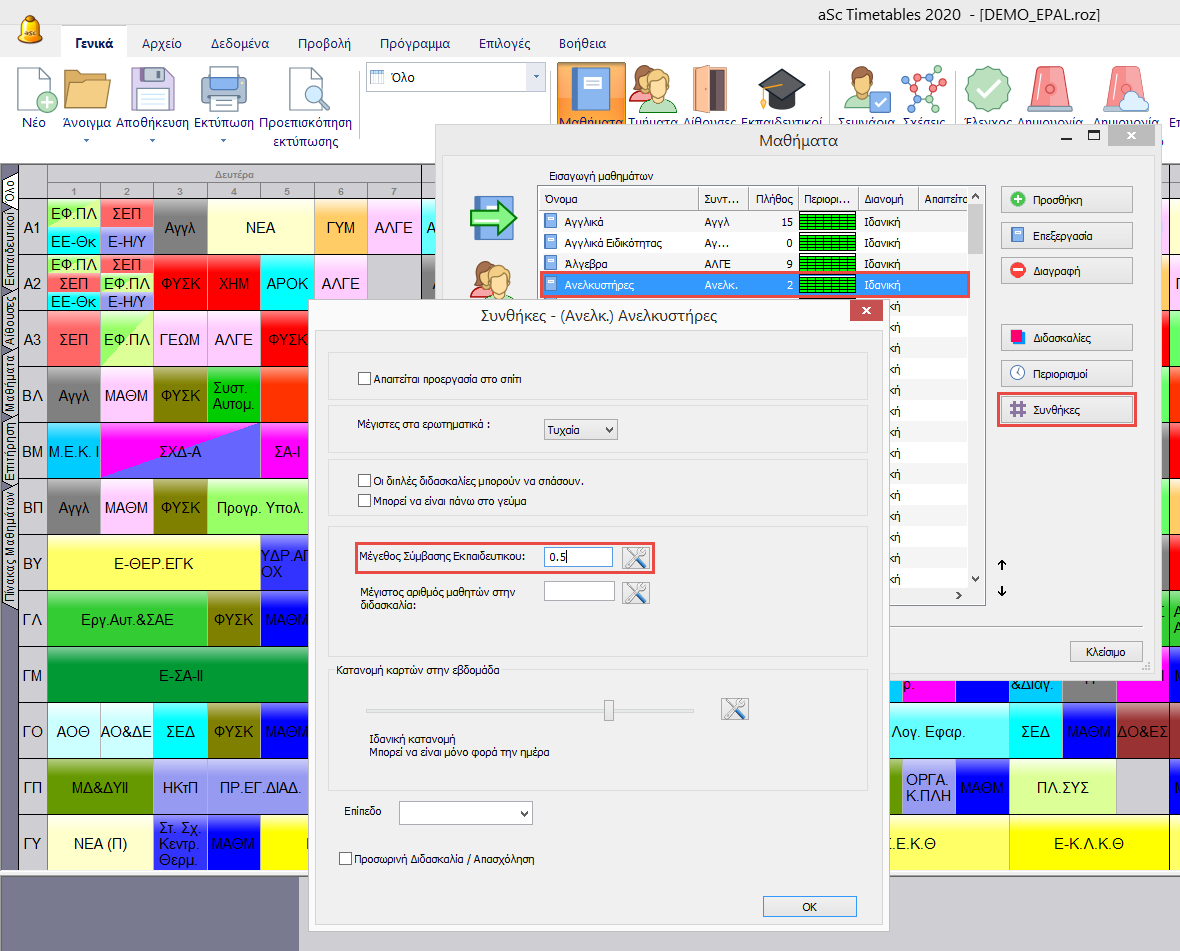This screenshot has height=951, width=1180.
Task: Toggle Μπορεί να είναι πάνω στο γεύμα
Action: (x=365, y=500)
